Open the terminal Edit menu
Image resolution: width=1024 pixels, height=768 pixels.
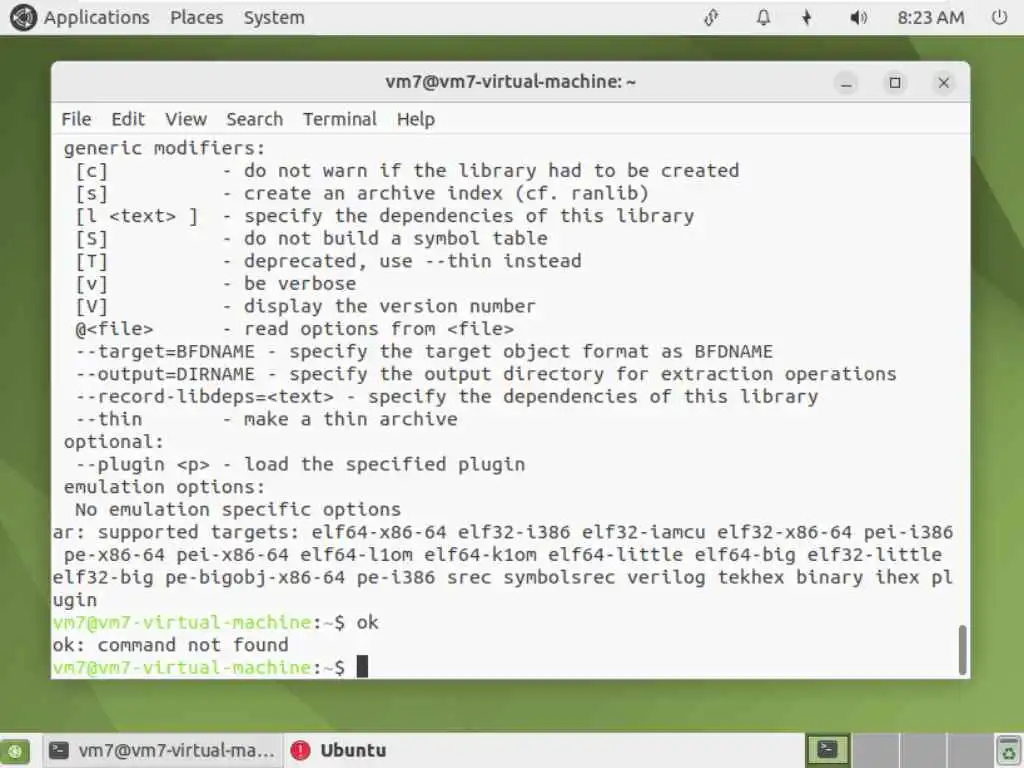tap(128, 119)
